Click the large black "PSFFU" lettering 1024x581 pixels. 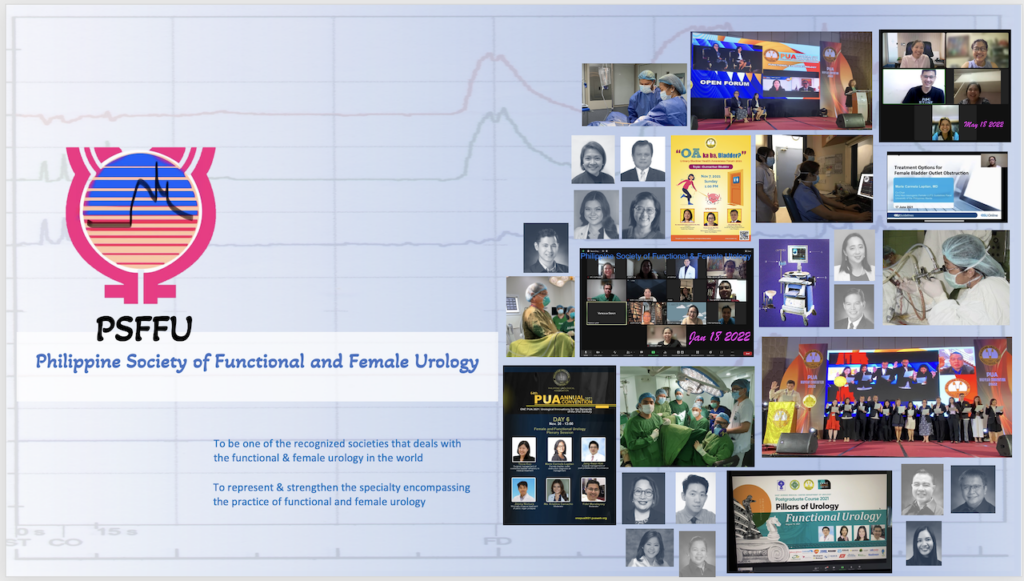pos(144,328)
